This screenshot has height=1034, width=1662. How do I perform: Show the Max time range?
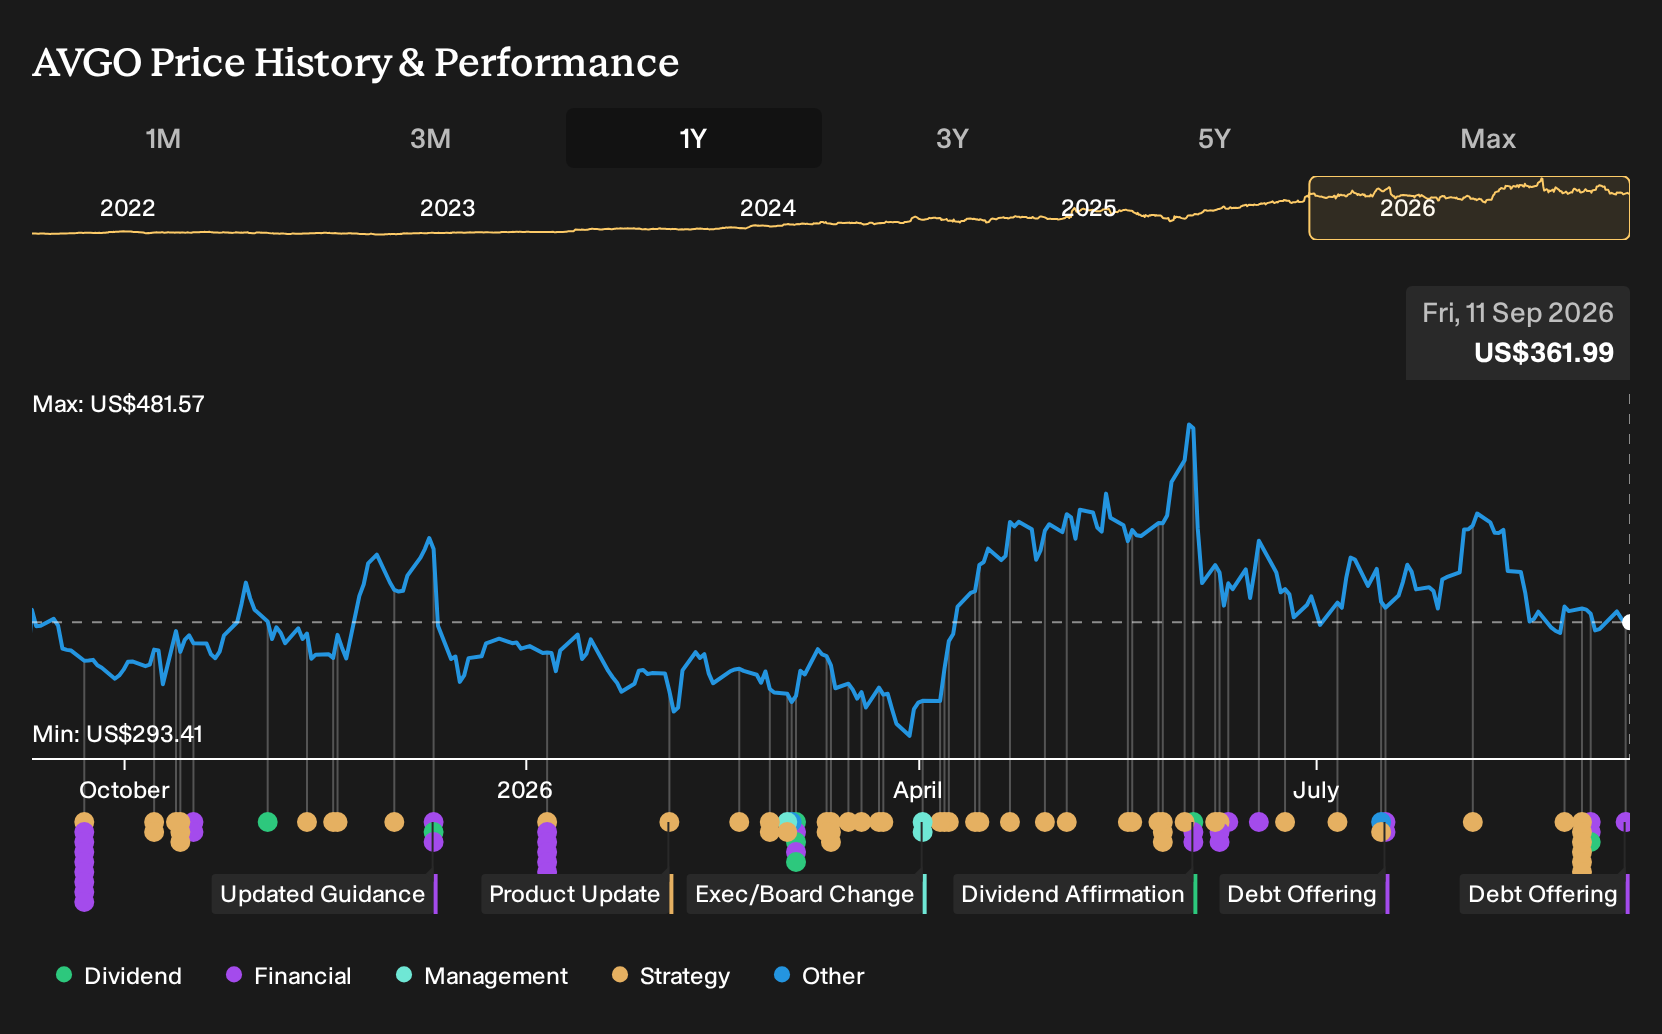1488,138
